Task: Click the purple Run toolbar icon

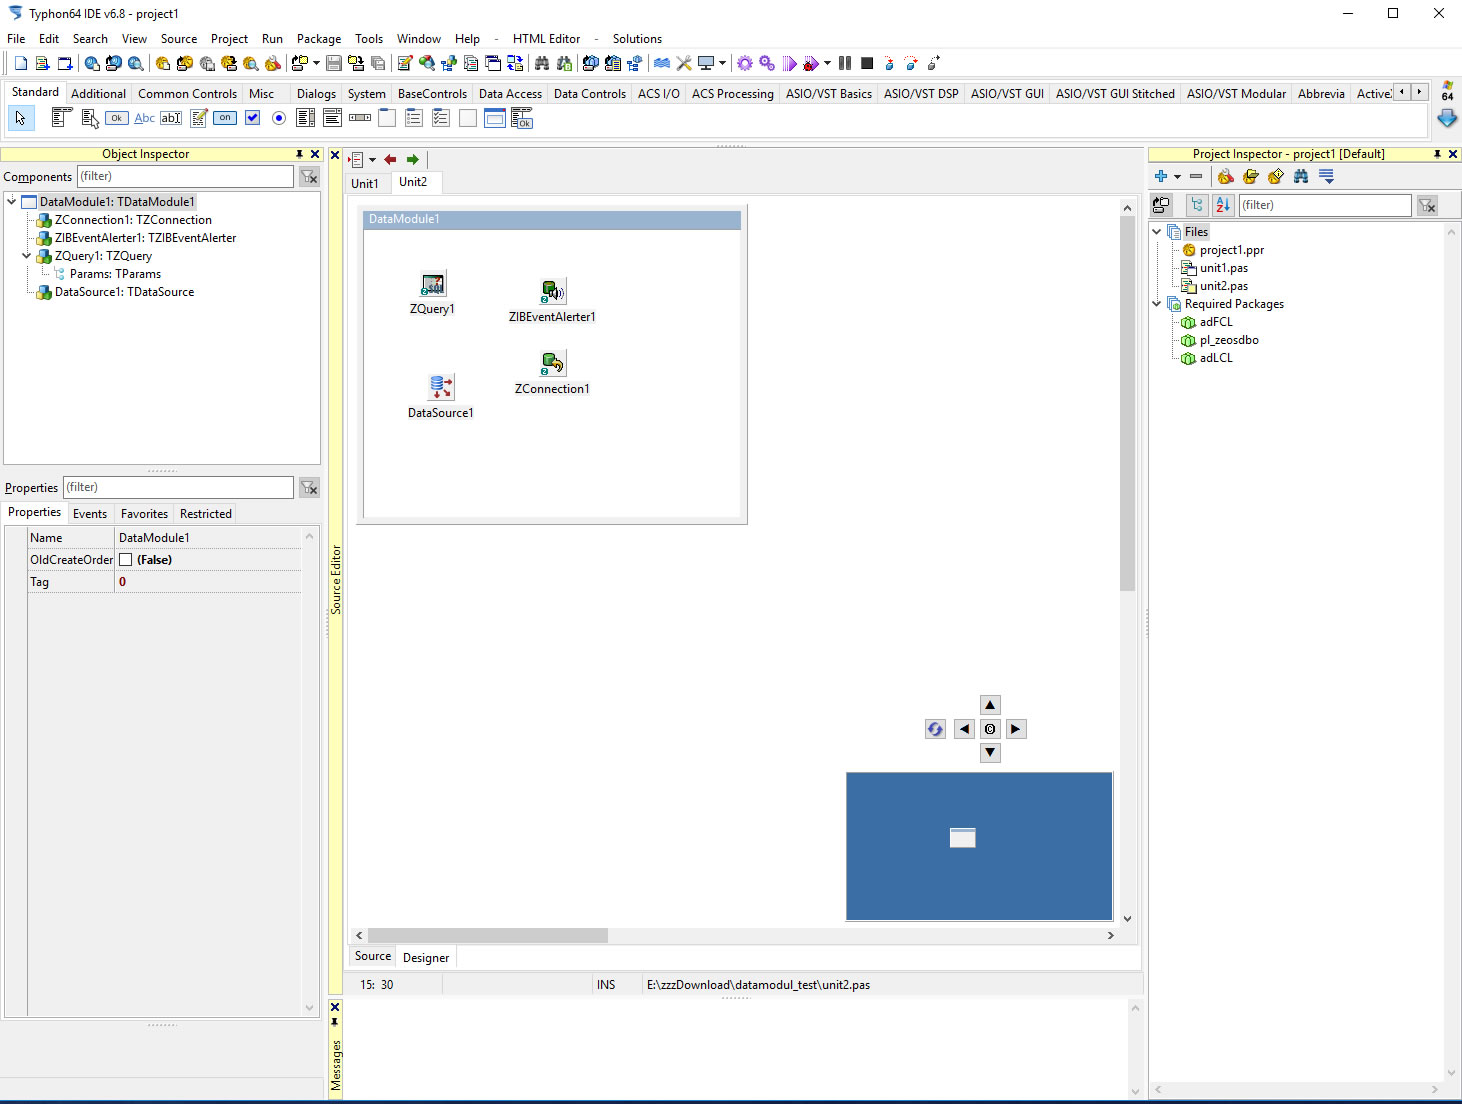Action: point(789,63)
